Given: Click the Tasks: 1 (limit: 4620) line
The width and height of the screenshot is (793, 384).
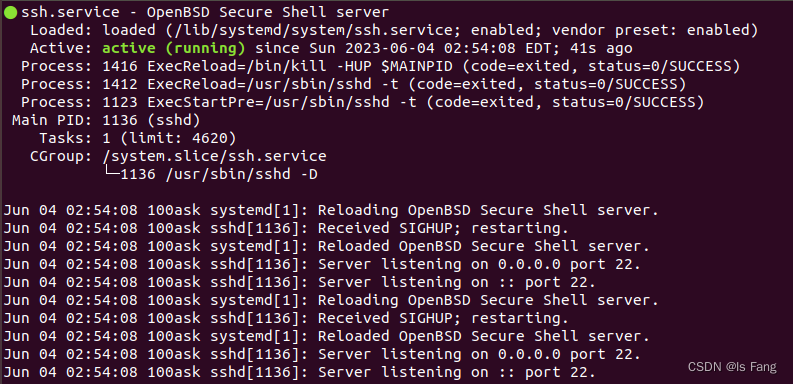Looking at the screenshot, I should (138, 138).
